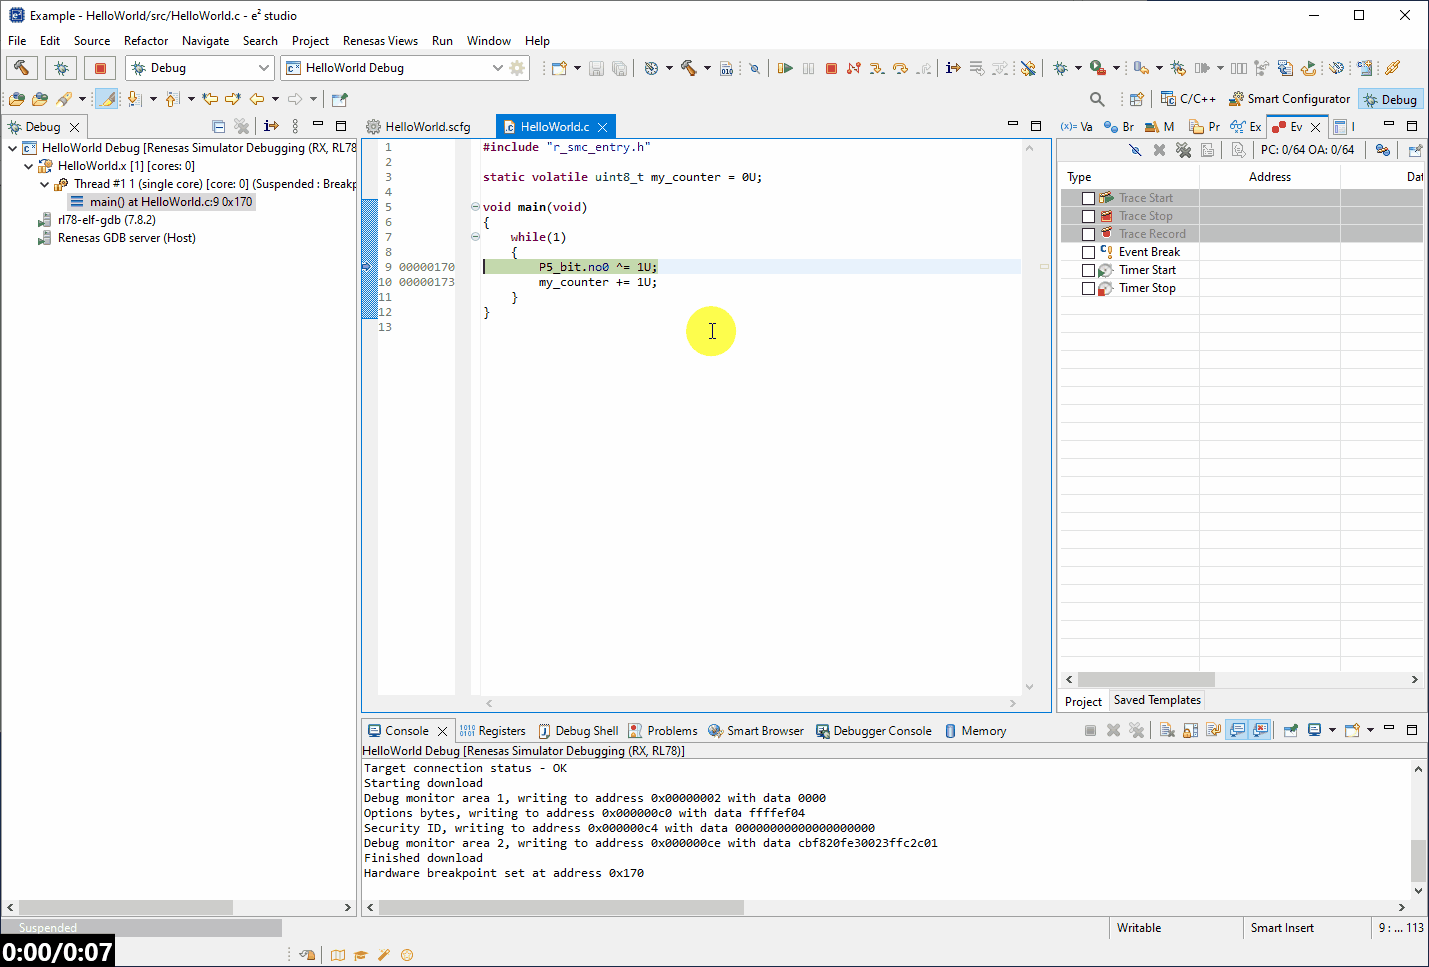
Task: Enable the Timer Start checkbox
Action: click(x=1089, y=269)
